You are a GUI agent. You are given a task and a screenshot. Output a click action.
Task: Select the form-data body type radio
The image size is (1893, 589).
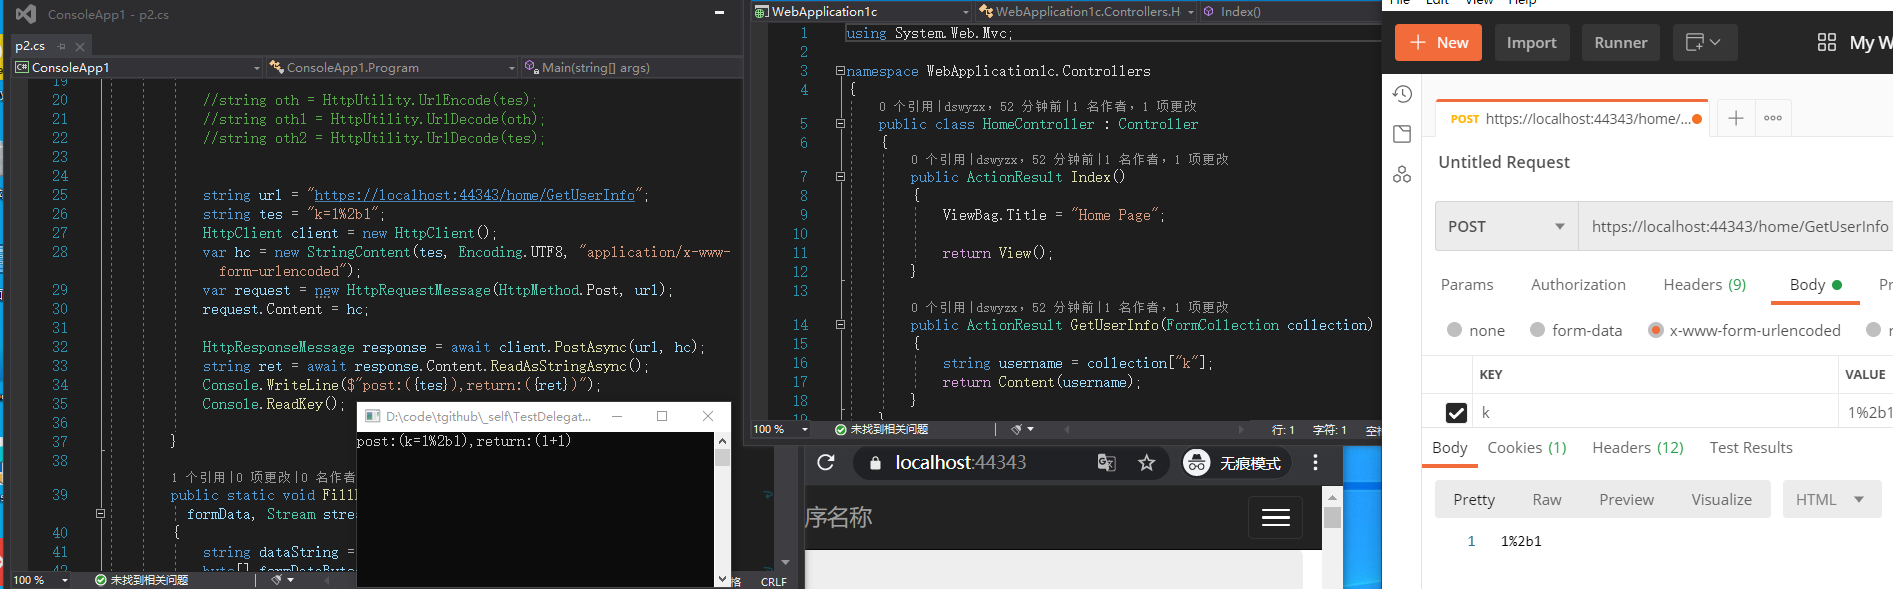click(1537, 330)
